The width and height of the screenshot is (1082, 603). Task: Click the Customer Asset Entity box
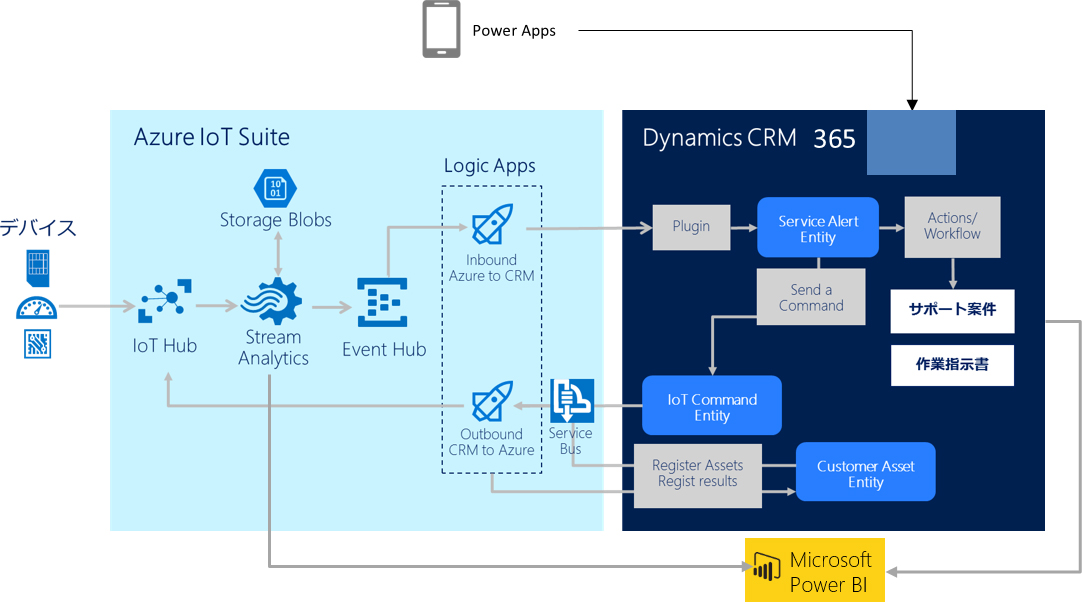[x=865, y=472]
